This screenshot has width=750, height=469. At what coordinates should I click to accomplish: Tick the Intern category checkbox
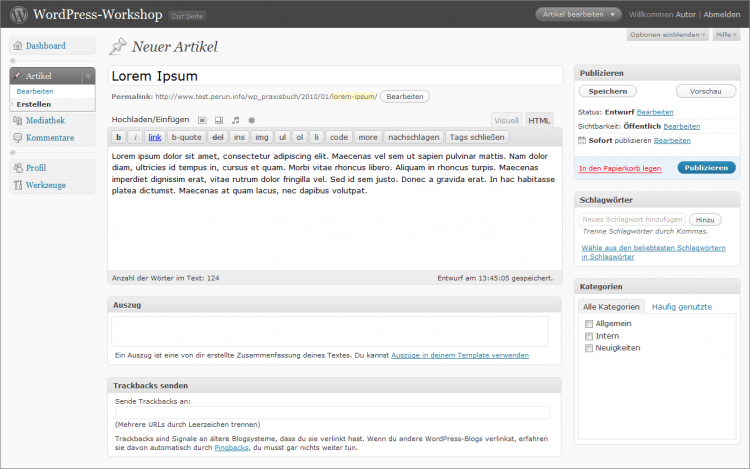pyautogui.click(x=588, y=337)
